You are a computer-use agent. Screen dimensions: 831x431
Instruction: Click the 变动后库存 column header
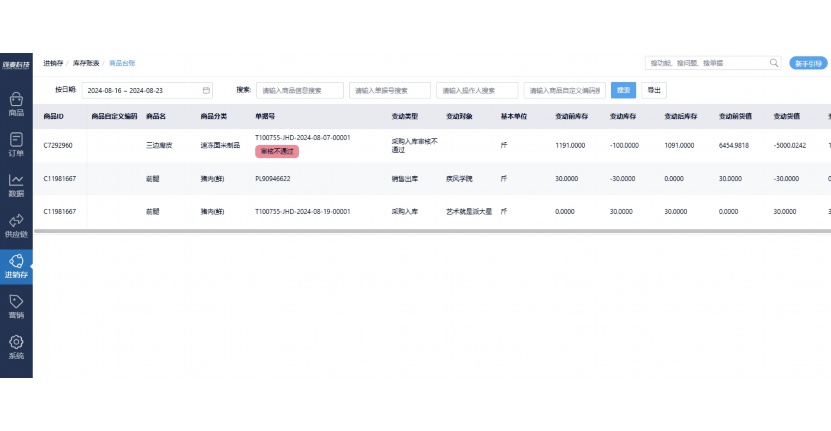(680, 116)
